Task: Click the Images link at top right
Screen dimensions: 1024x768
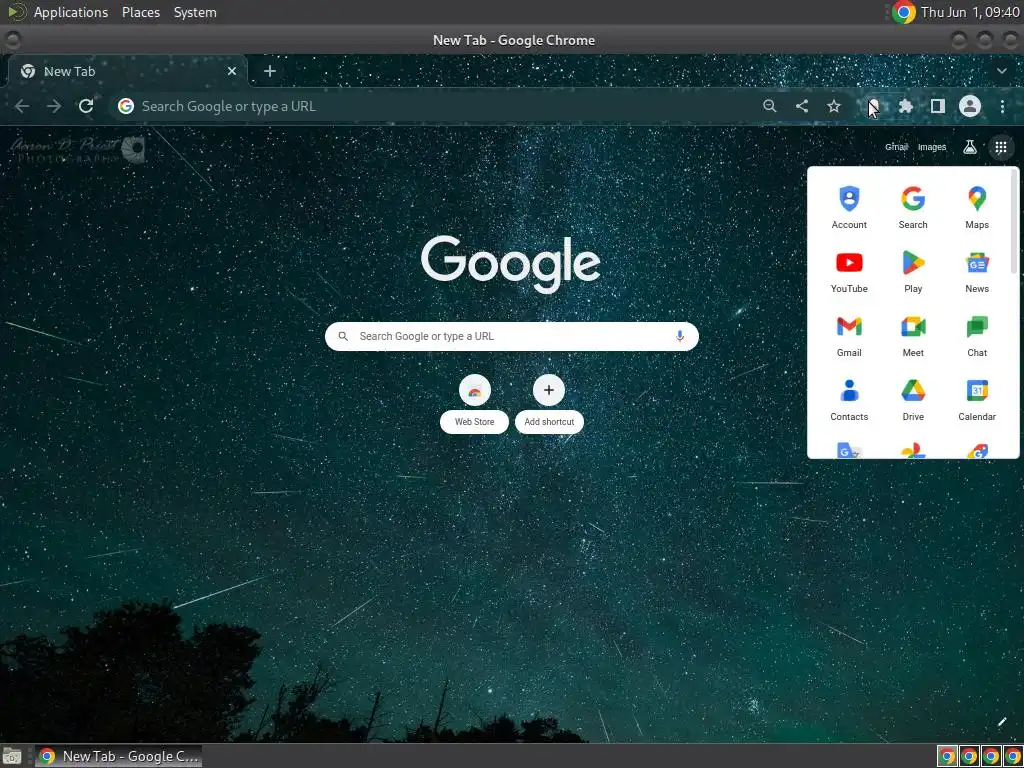Action: tap(932, 147)
